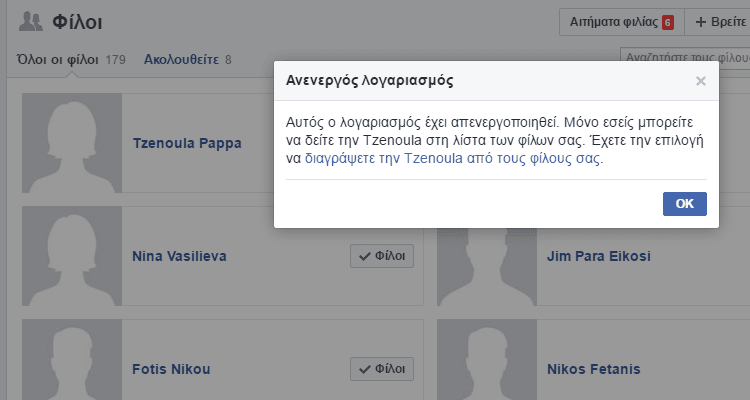Click Fotis Nikou's profile picture

pos(72,360)
